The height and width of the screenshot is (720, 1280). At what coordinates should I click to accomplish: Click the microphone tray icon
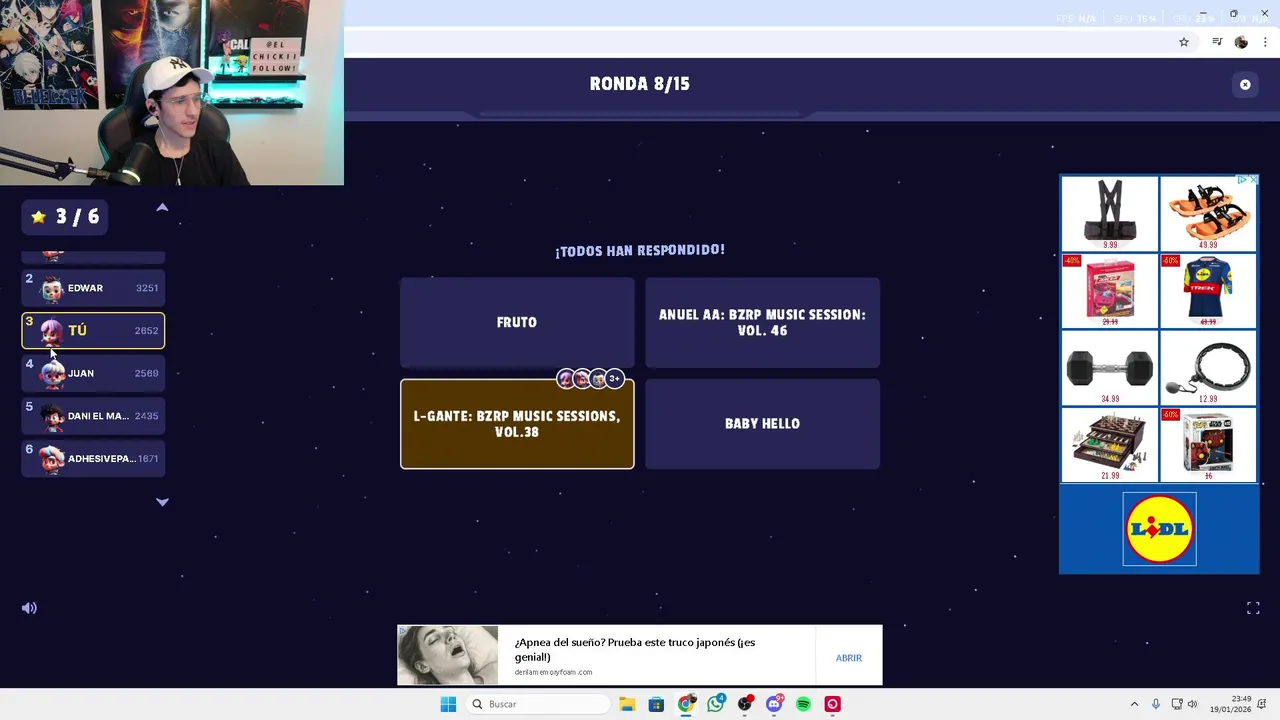click(1156, 704)
